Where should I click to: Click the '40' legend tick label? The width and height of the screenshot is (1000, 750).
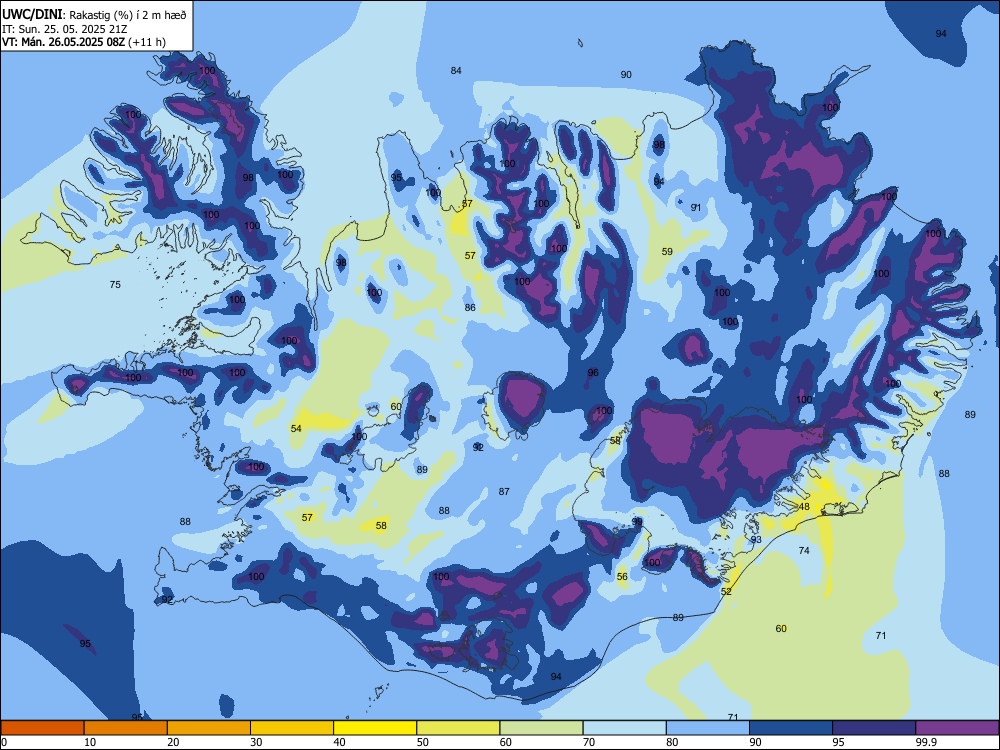click(339, 742)
